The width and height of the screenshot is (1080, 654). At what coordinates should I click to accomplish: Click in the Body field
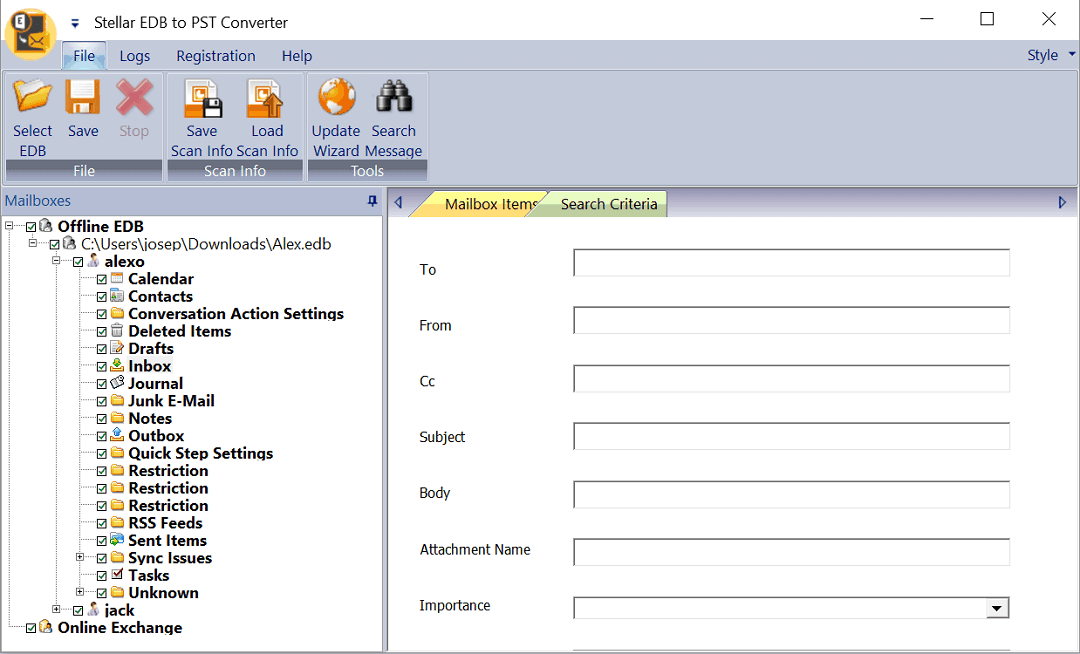pyautogui.click(x=791, y=494)
